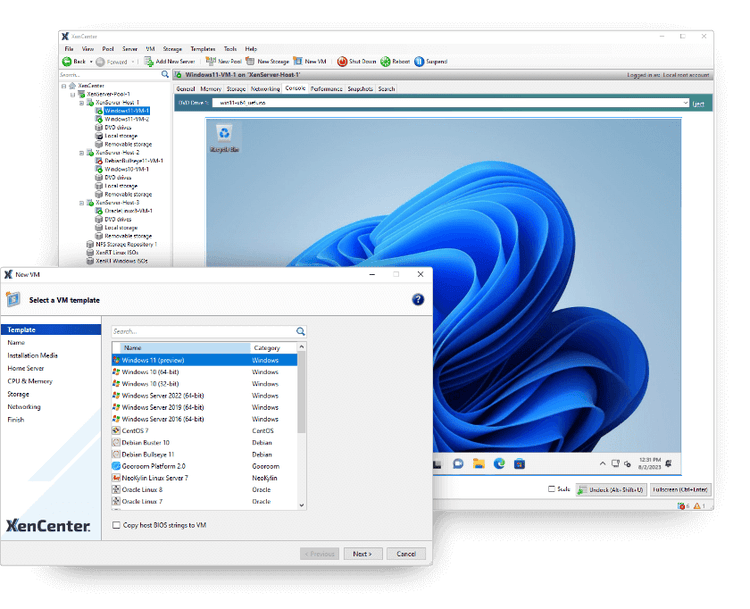750x609 pixels.
Task: Collapse the XenCenter root tree node
Action: click(64, 86)
